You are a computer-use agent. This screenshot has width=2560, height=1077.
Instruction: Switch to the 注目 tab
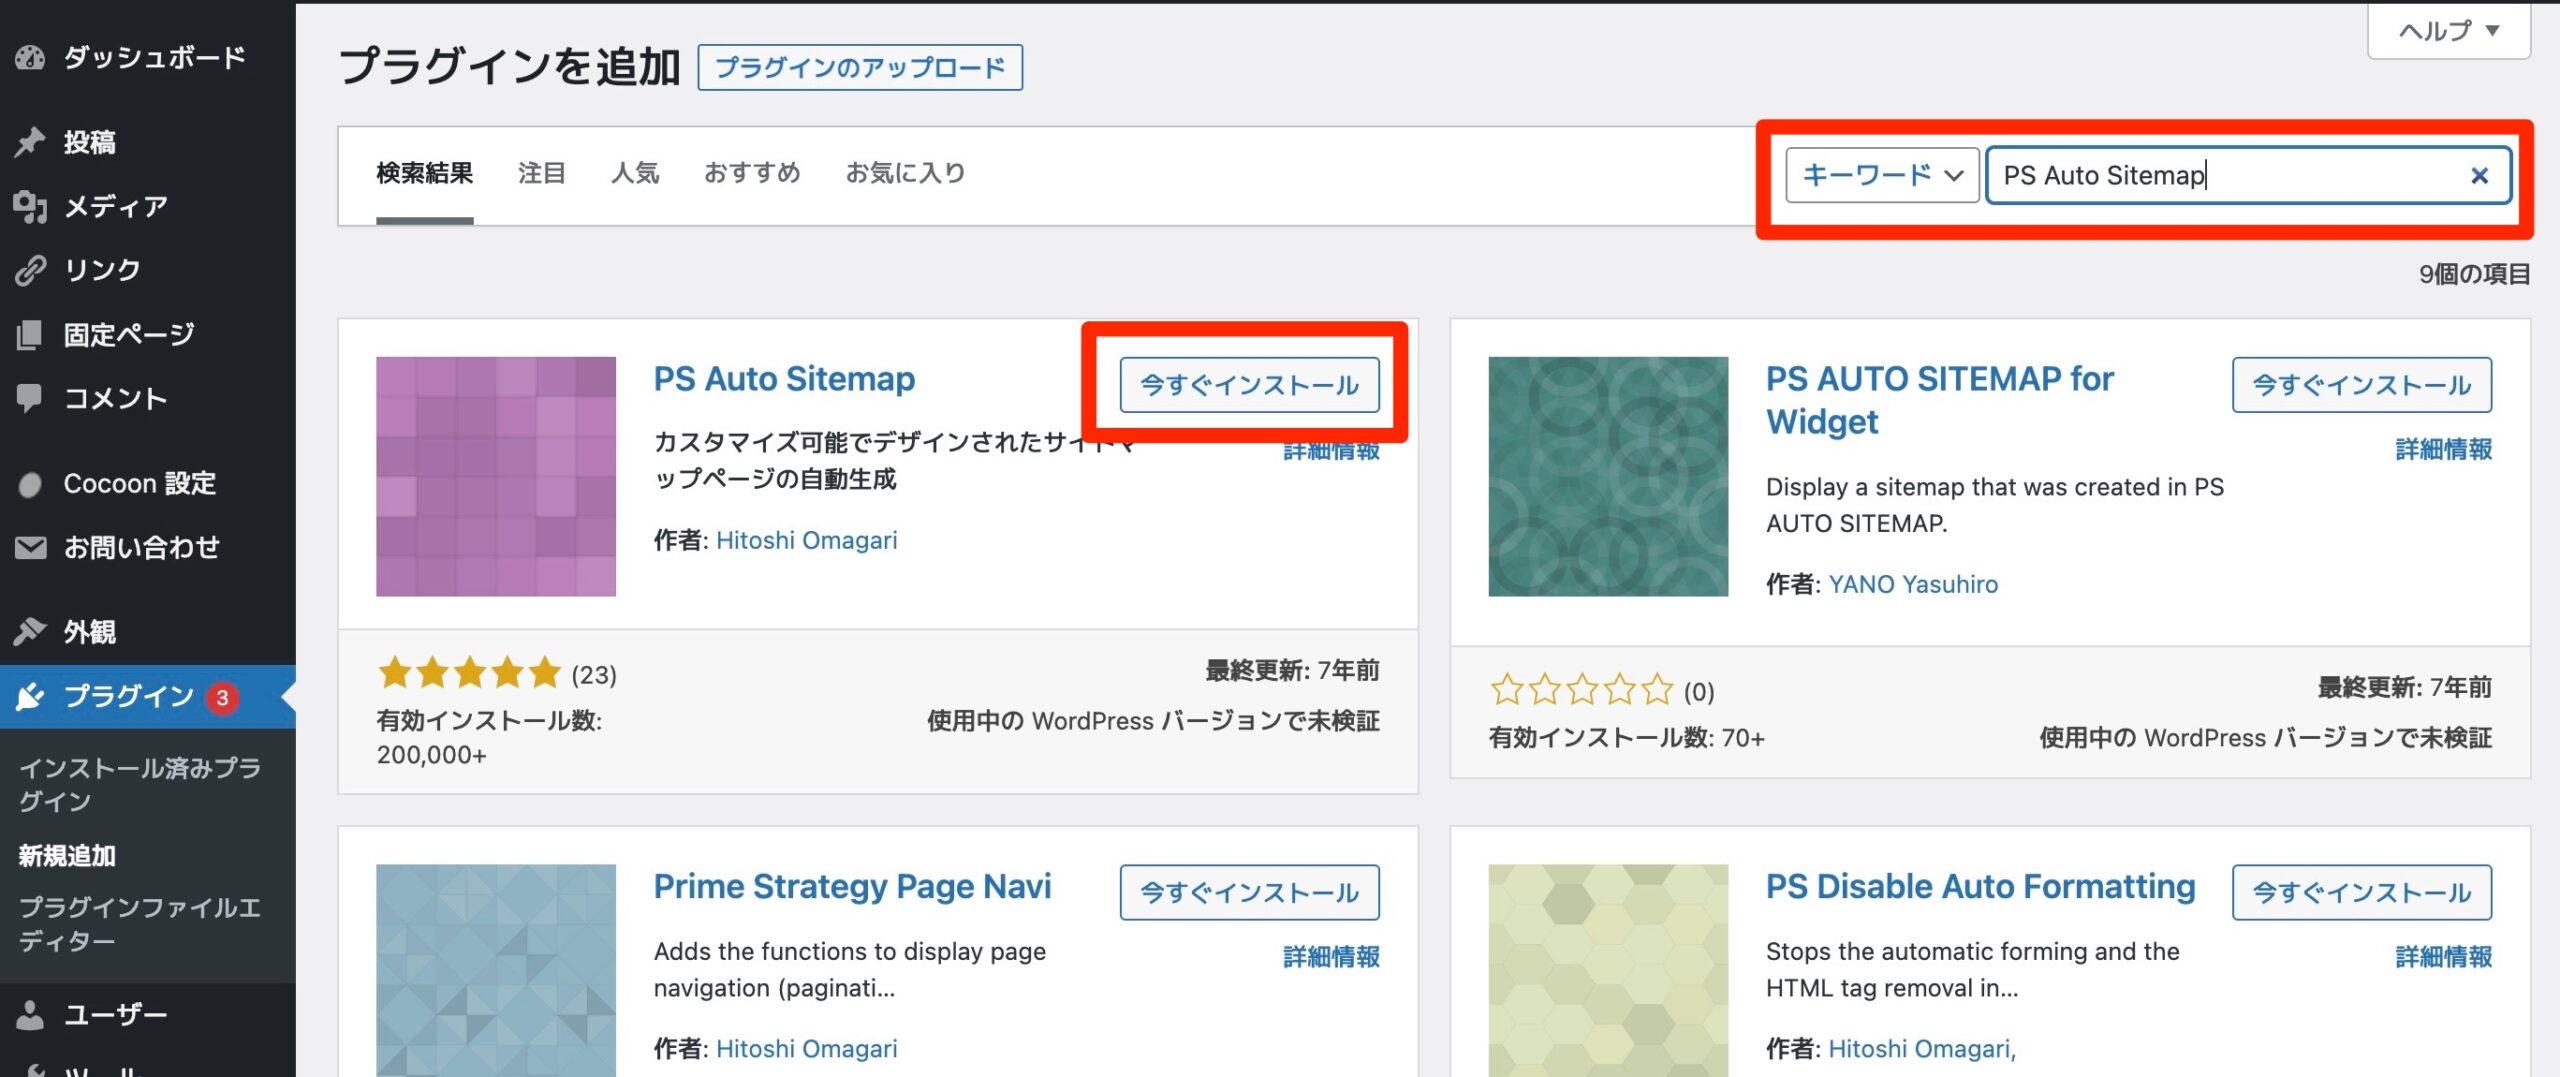(542, 173)
